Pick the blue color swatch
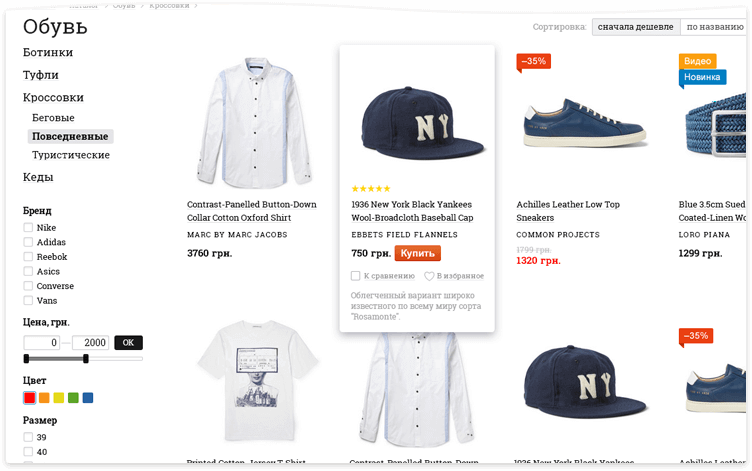752x471 pixels. pyautogui.click(x=88, y=398)
